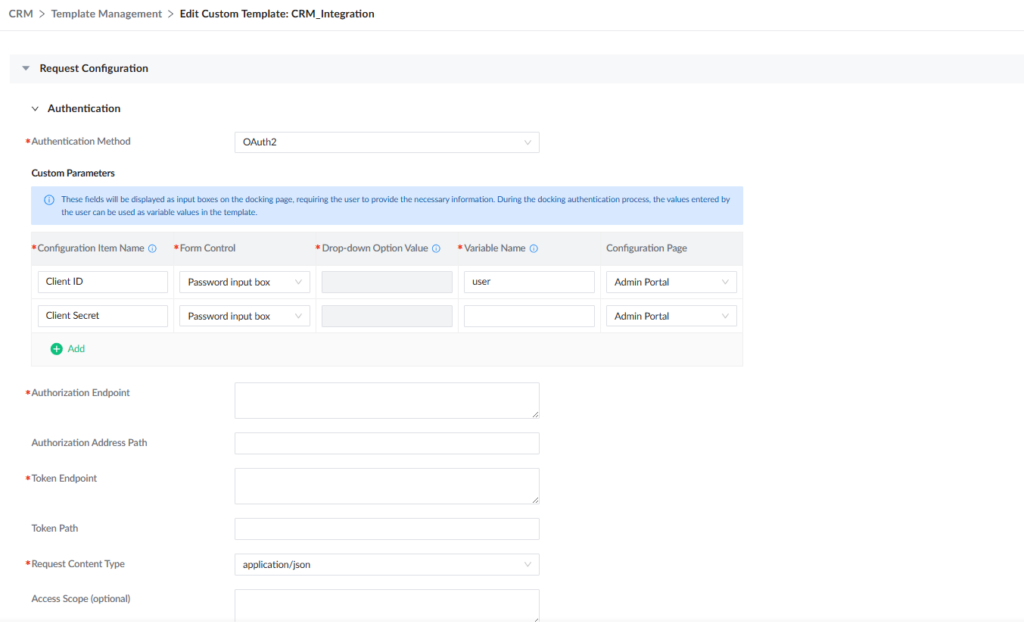Screen dimensions: 1024x624
Task: Click the Client Secret configuration item name field
Action: tap(103, 316)
